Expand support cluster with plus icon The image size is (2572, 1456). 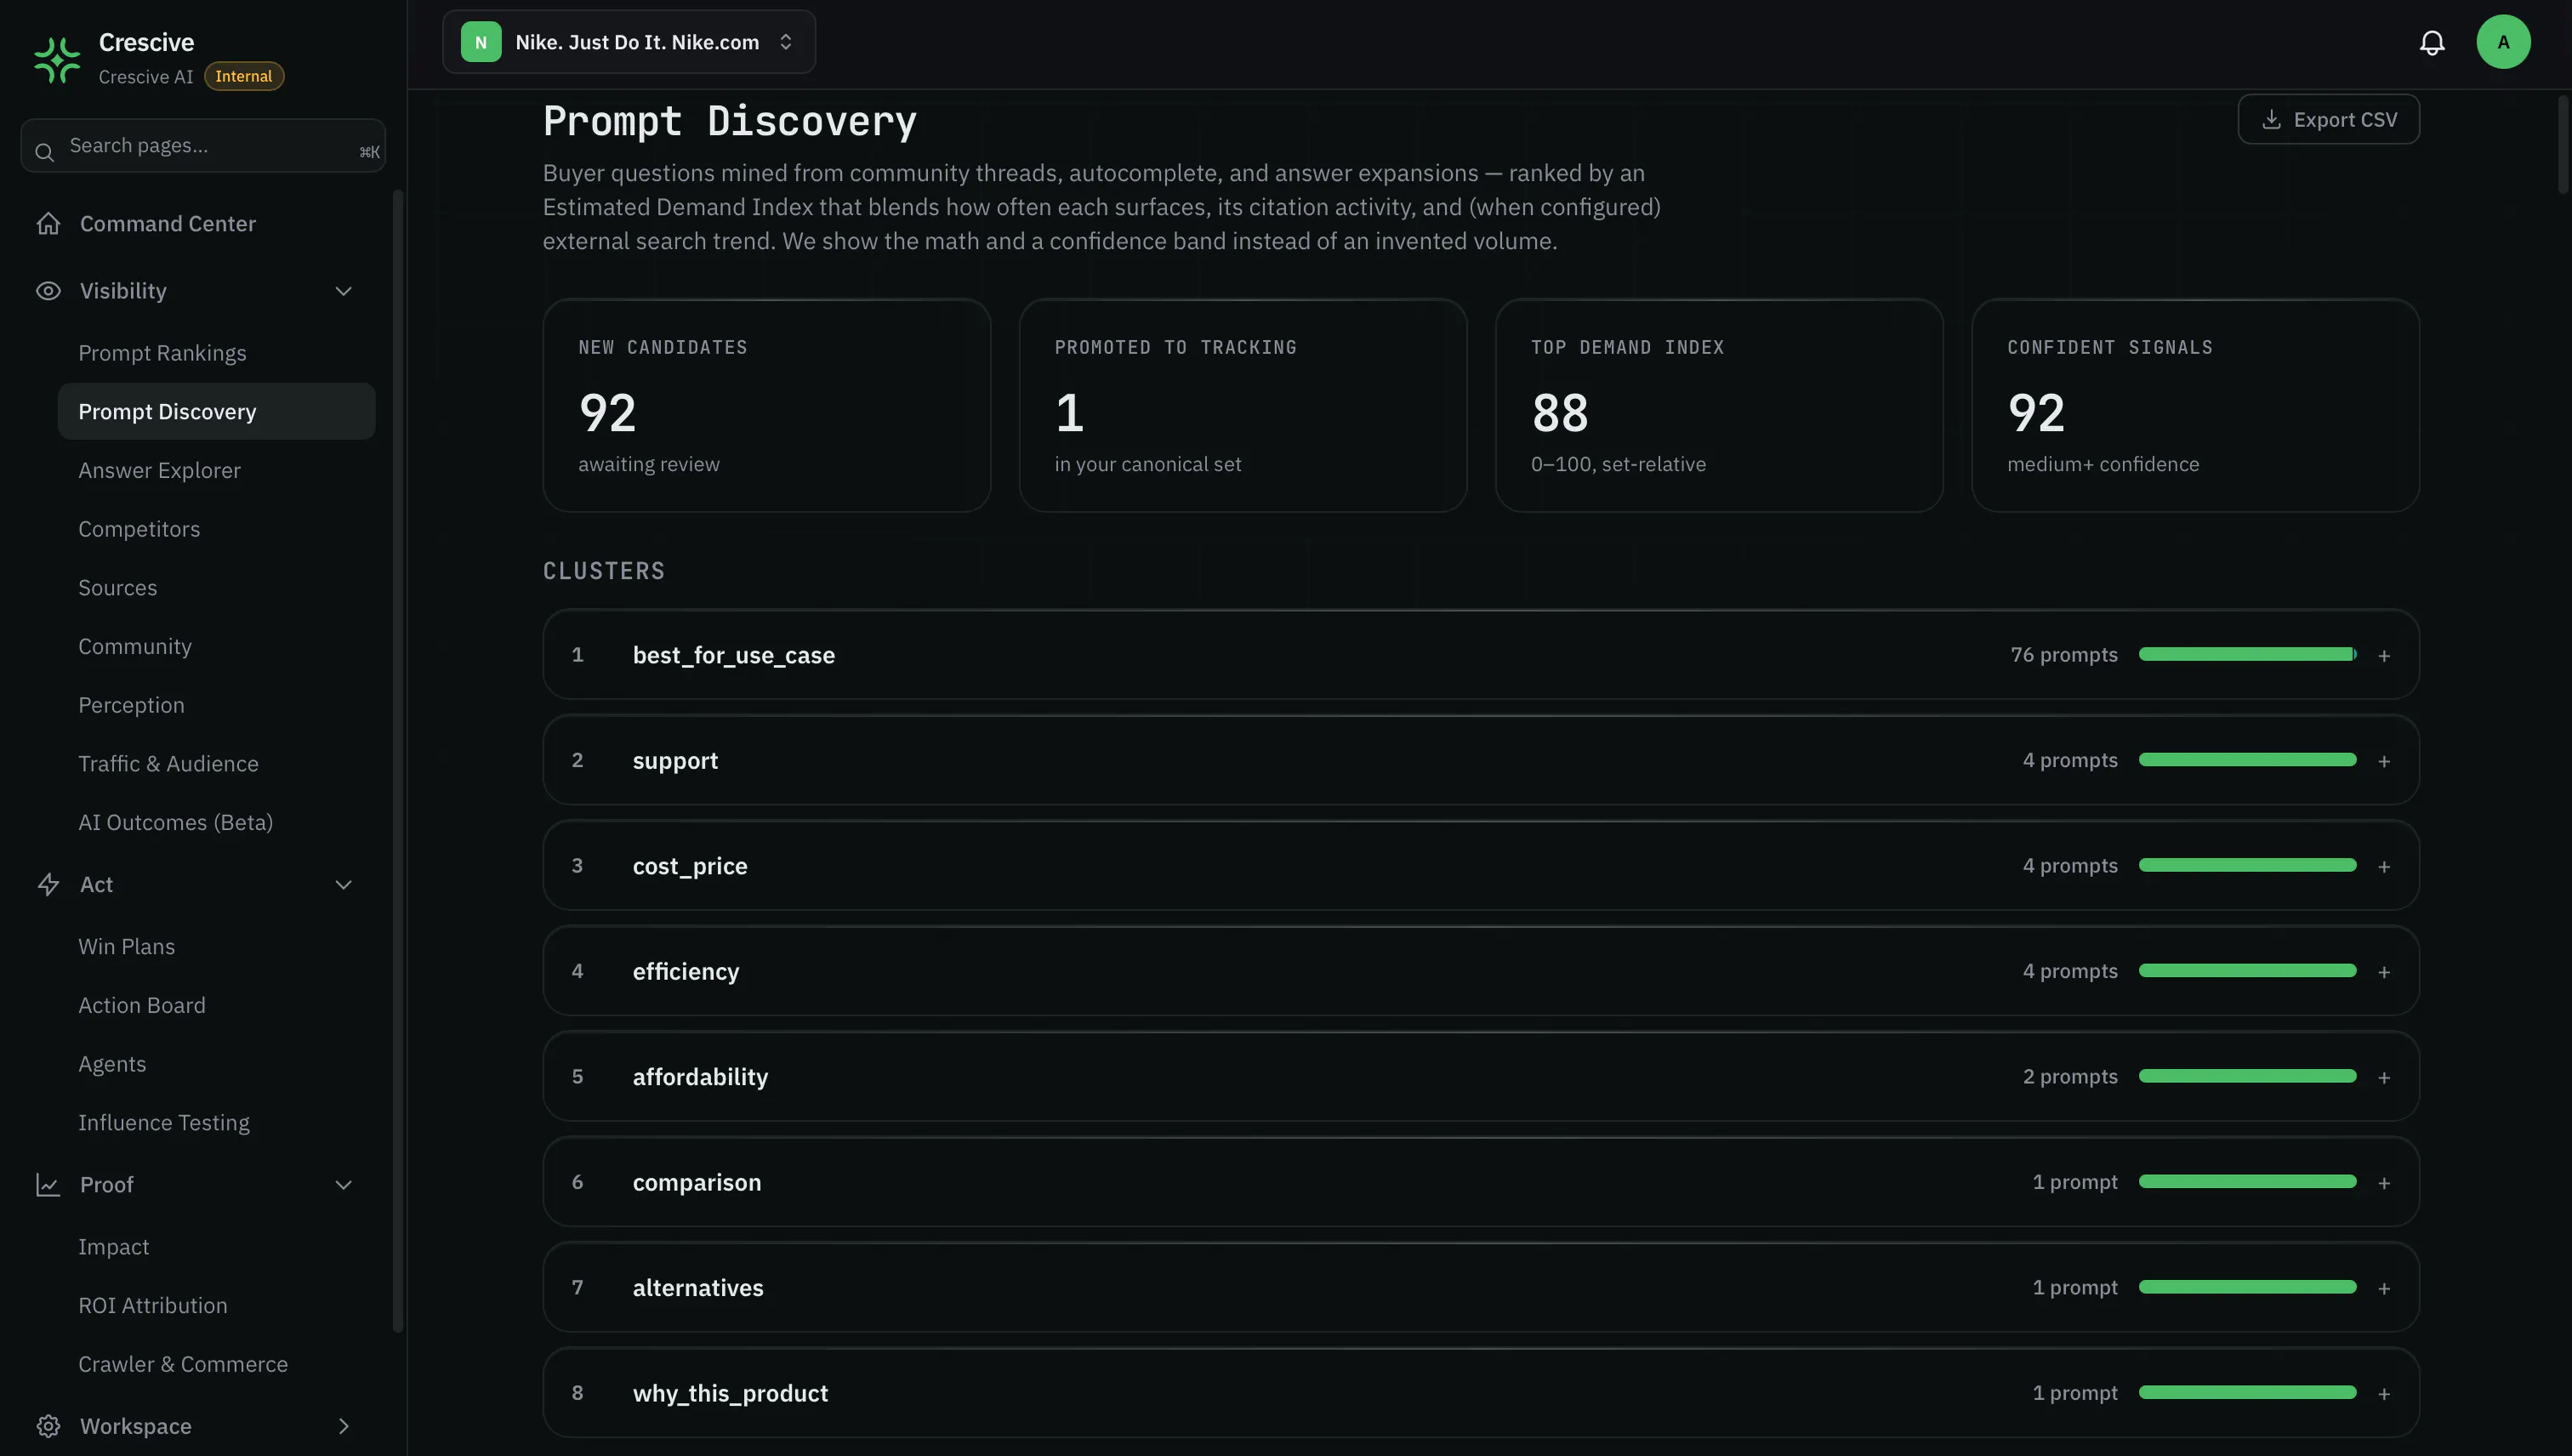[x=2384, y=761]
